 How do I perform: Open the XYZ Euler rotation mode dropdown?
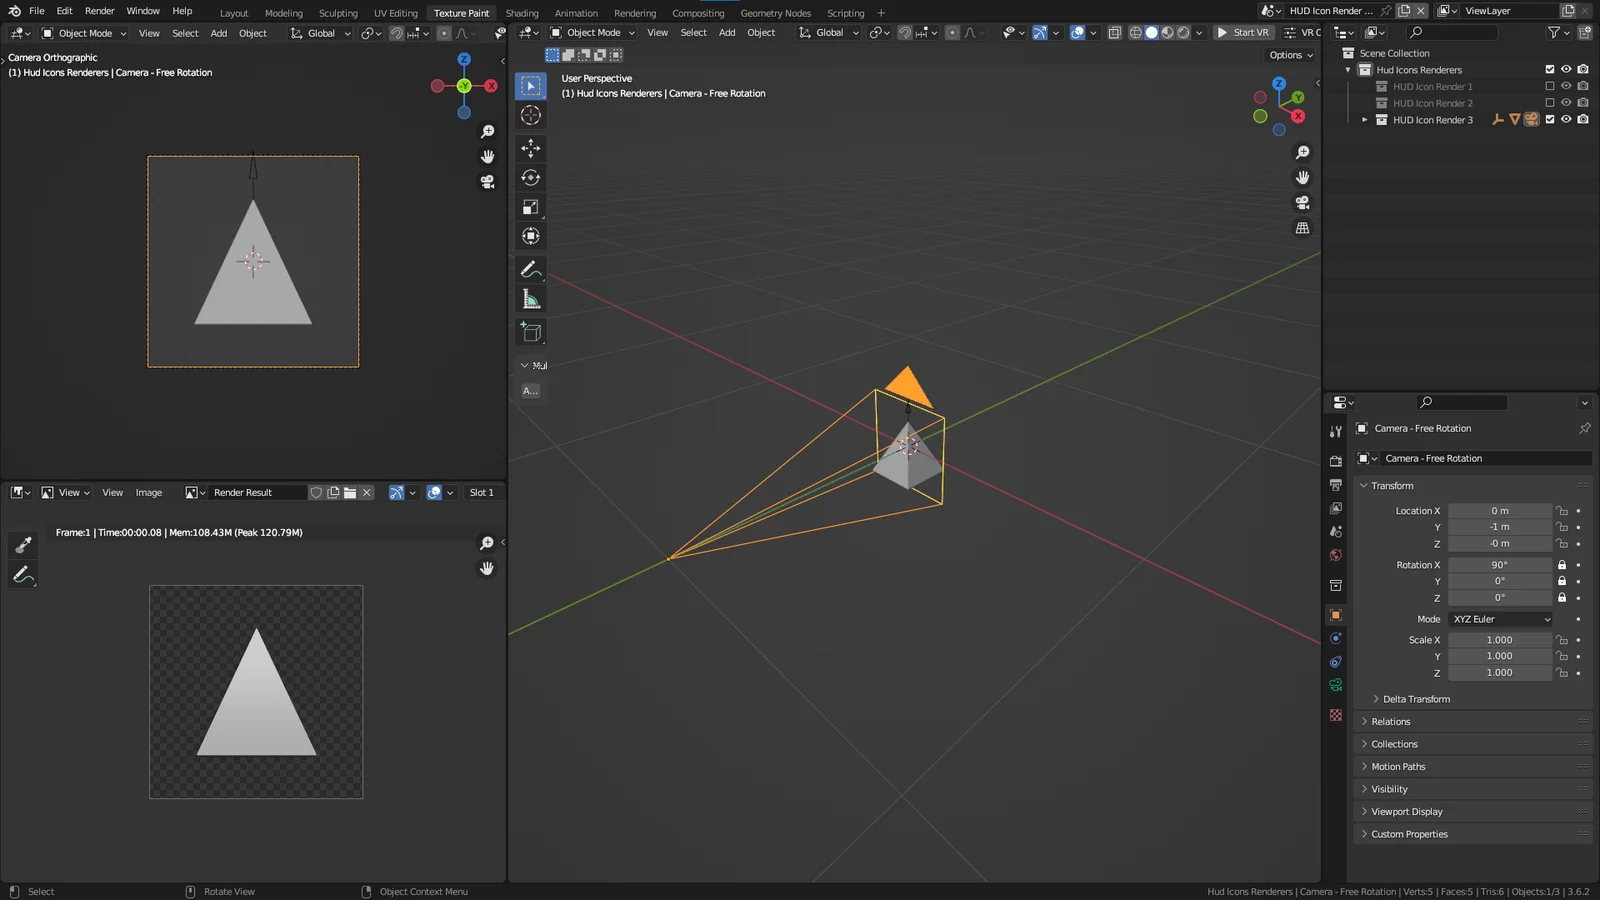point(1500,620)
